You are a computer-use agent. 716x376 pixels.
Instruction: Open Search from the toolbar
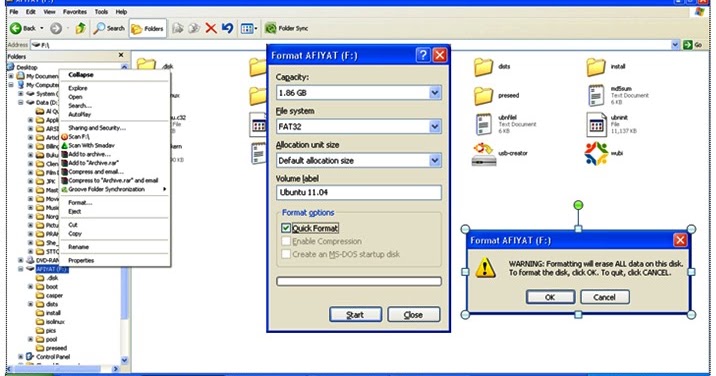pos(109,28)
